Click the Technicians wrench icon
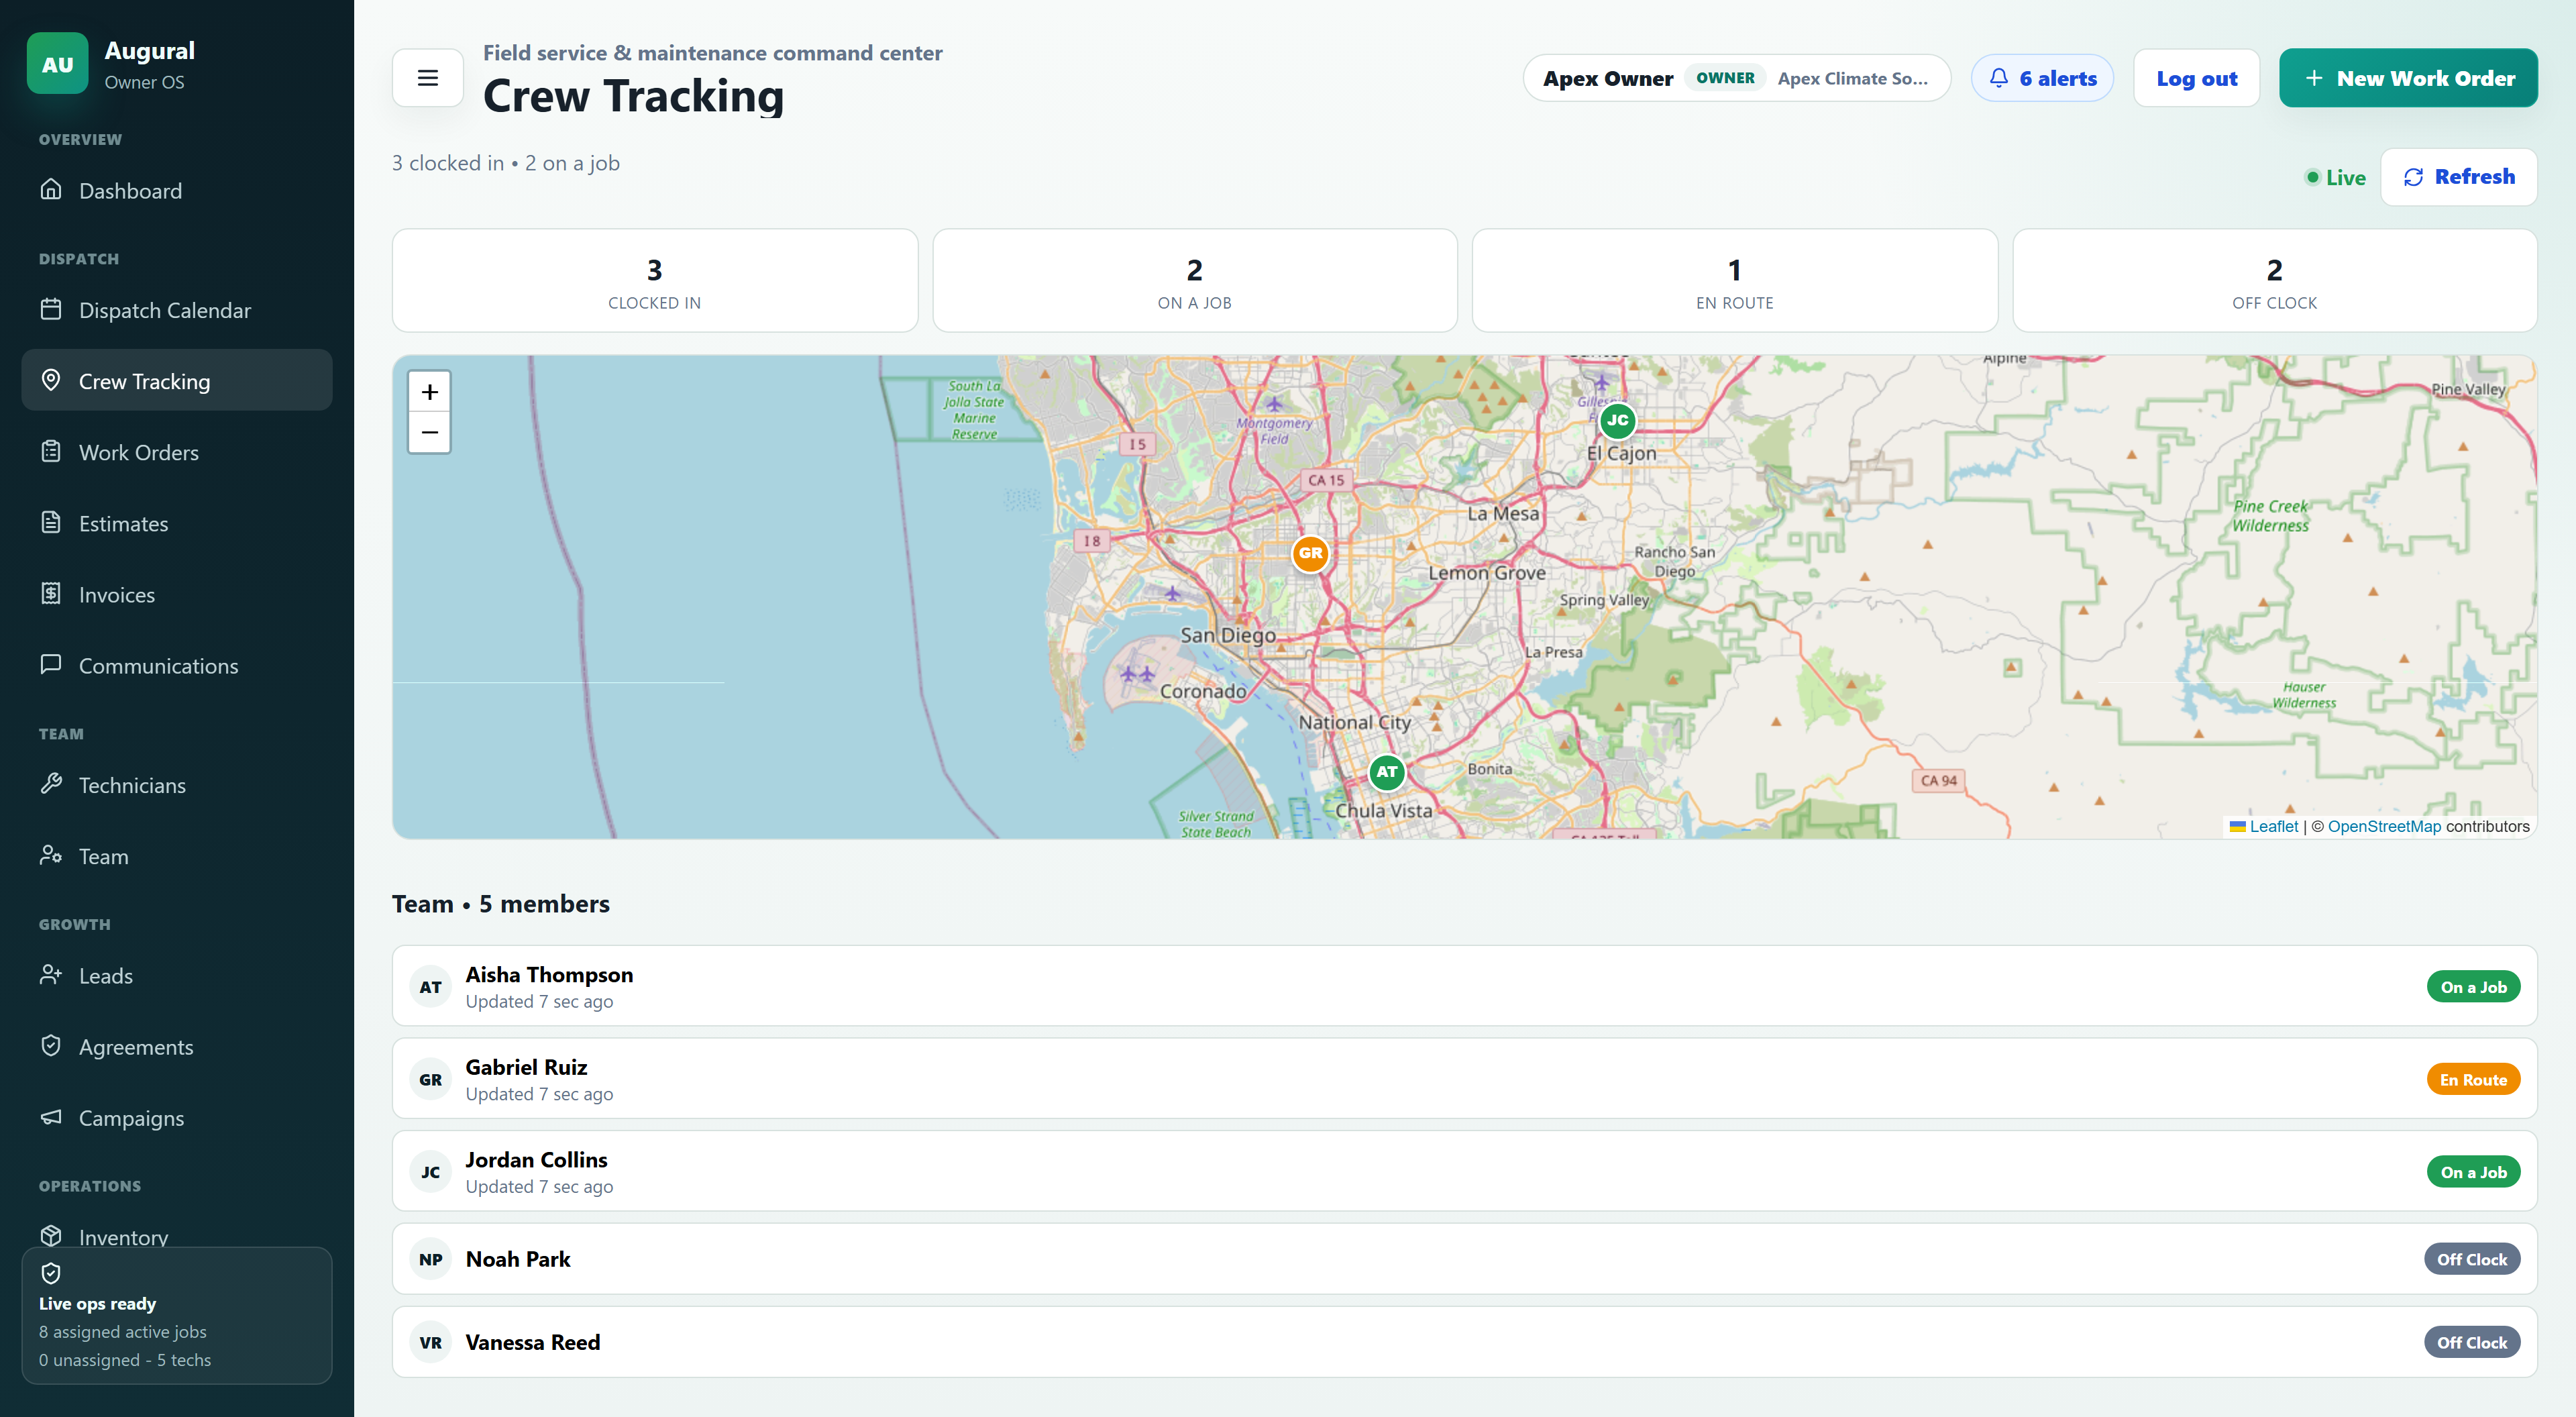The height and width of the screenshot is (1417, 2576). (51, 785)
